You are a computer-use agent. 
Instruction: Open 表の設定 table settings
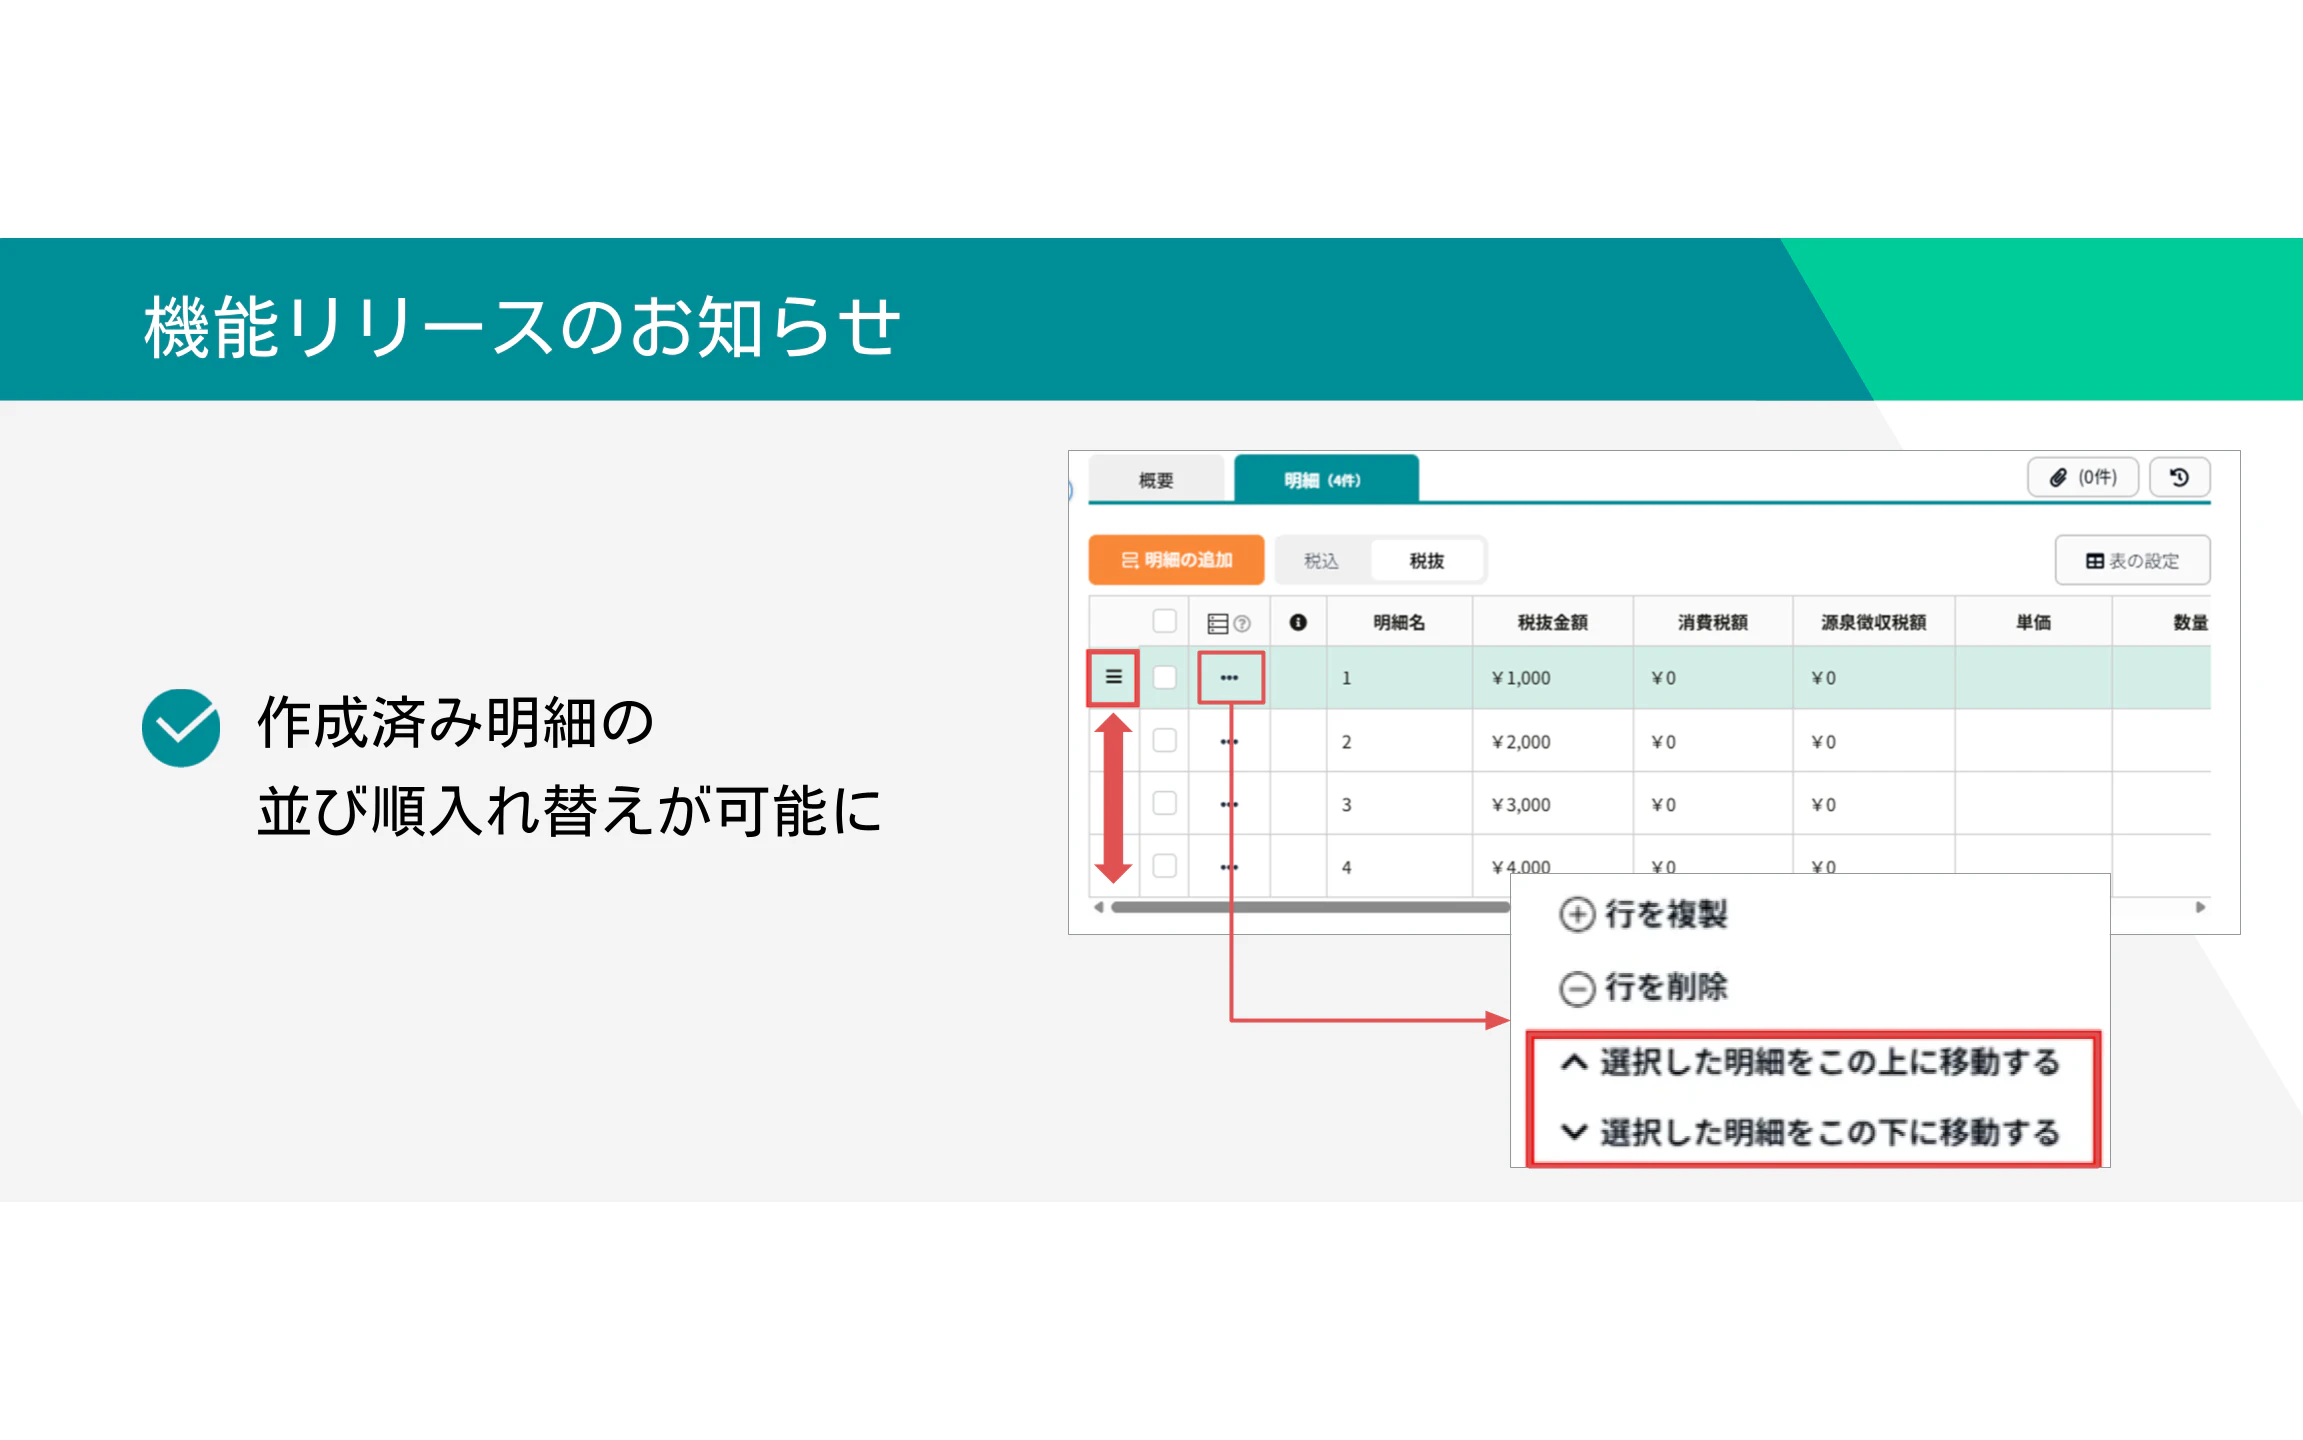(2132, 561)
